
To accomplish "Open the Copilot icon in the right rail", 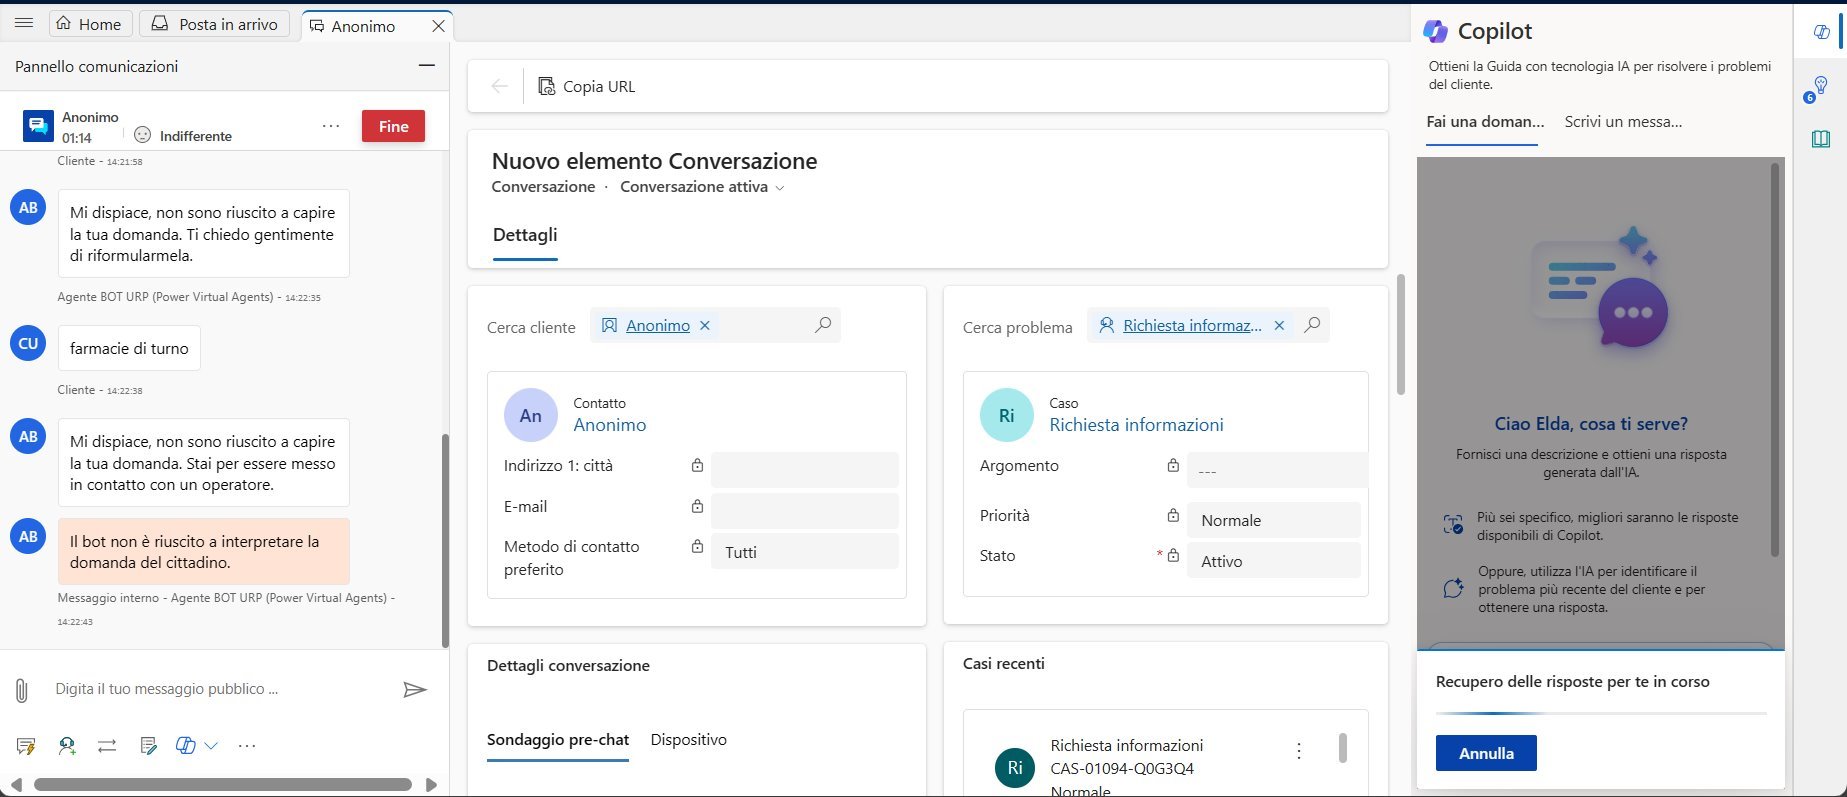I will click(1821, 32).
